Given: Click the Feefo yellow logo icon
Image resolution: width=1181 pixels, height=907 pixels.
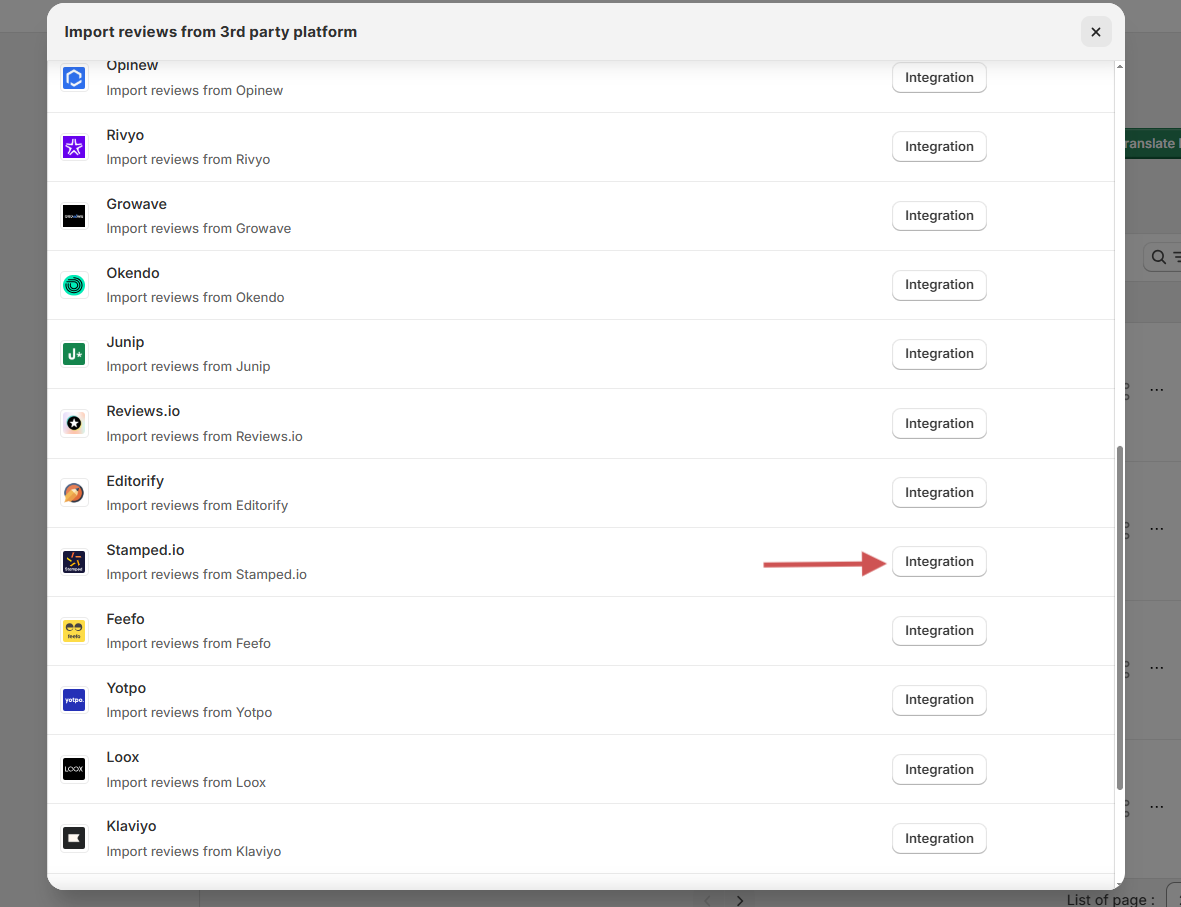Looking at the screenshot, I should (x=74, y=631).
